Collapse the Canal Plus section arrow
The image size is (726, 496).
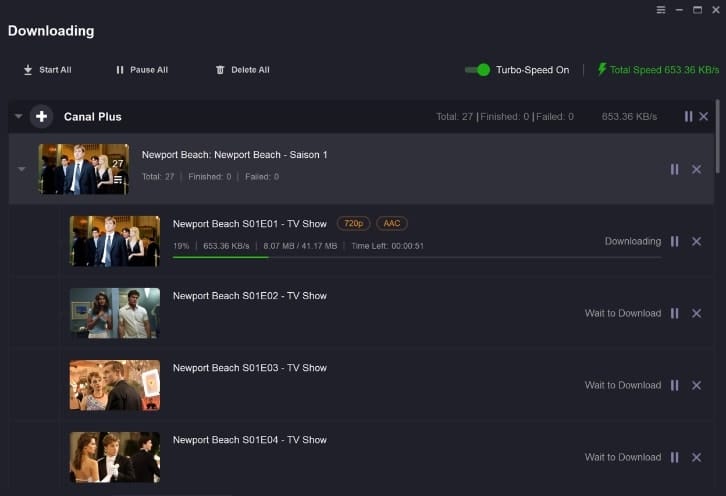pos(19,116)
